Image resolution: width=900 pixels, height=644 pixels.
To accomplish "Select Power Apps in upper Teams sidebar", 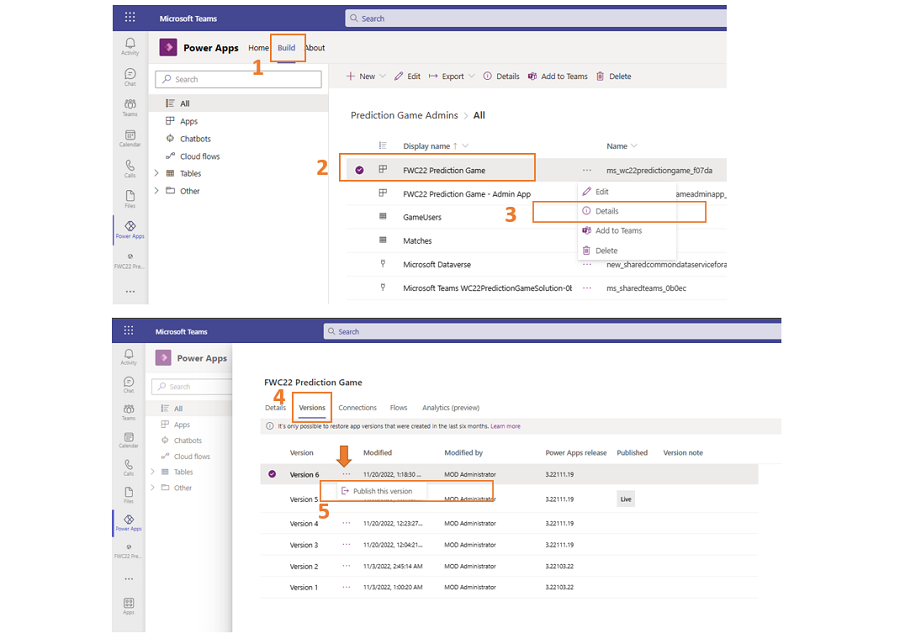I will pyautogui.click(x=130, y=230).
